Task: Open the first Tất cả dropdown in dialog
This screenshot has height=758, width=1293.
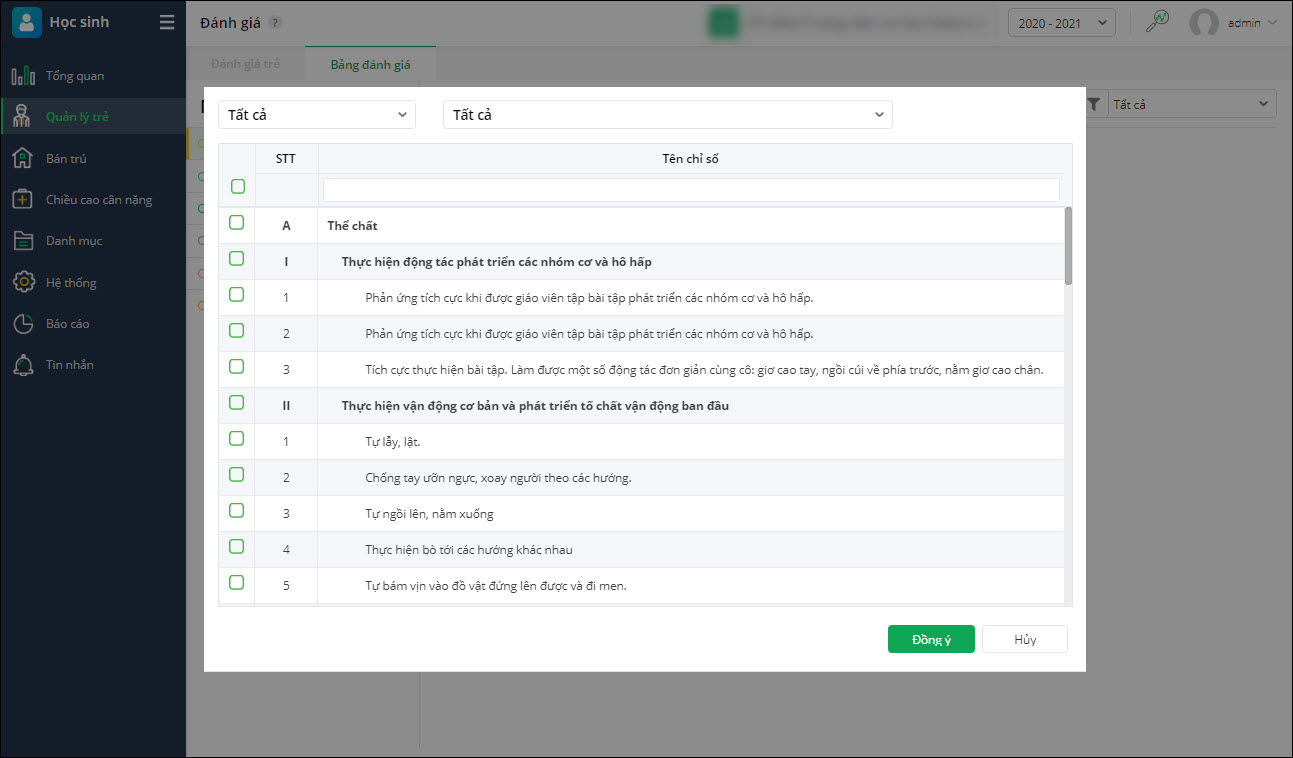Action: tap(317, 115)
